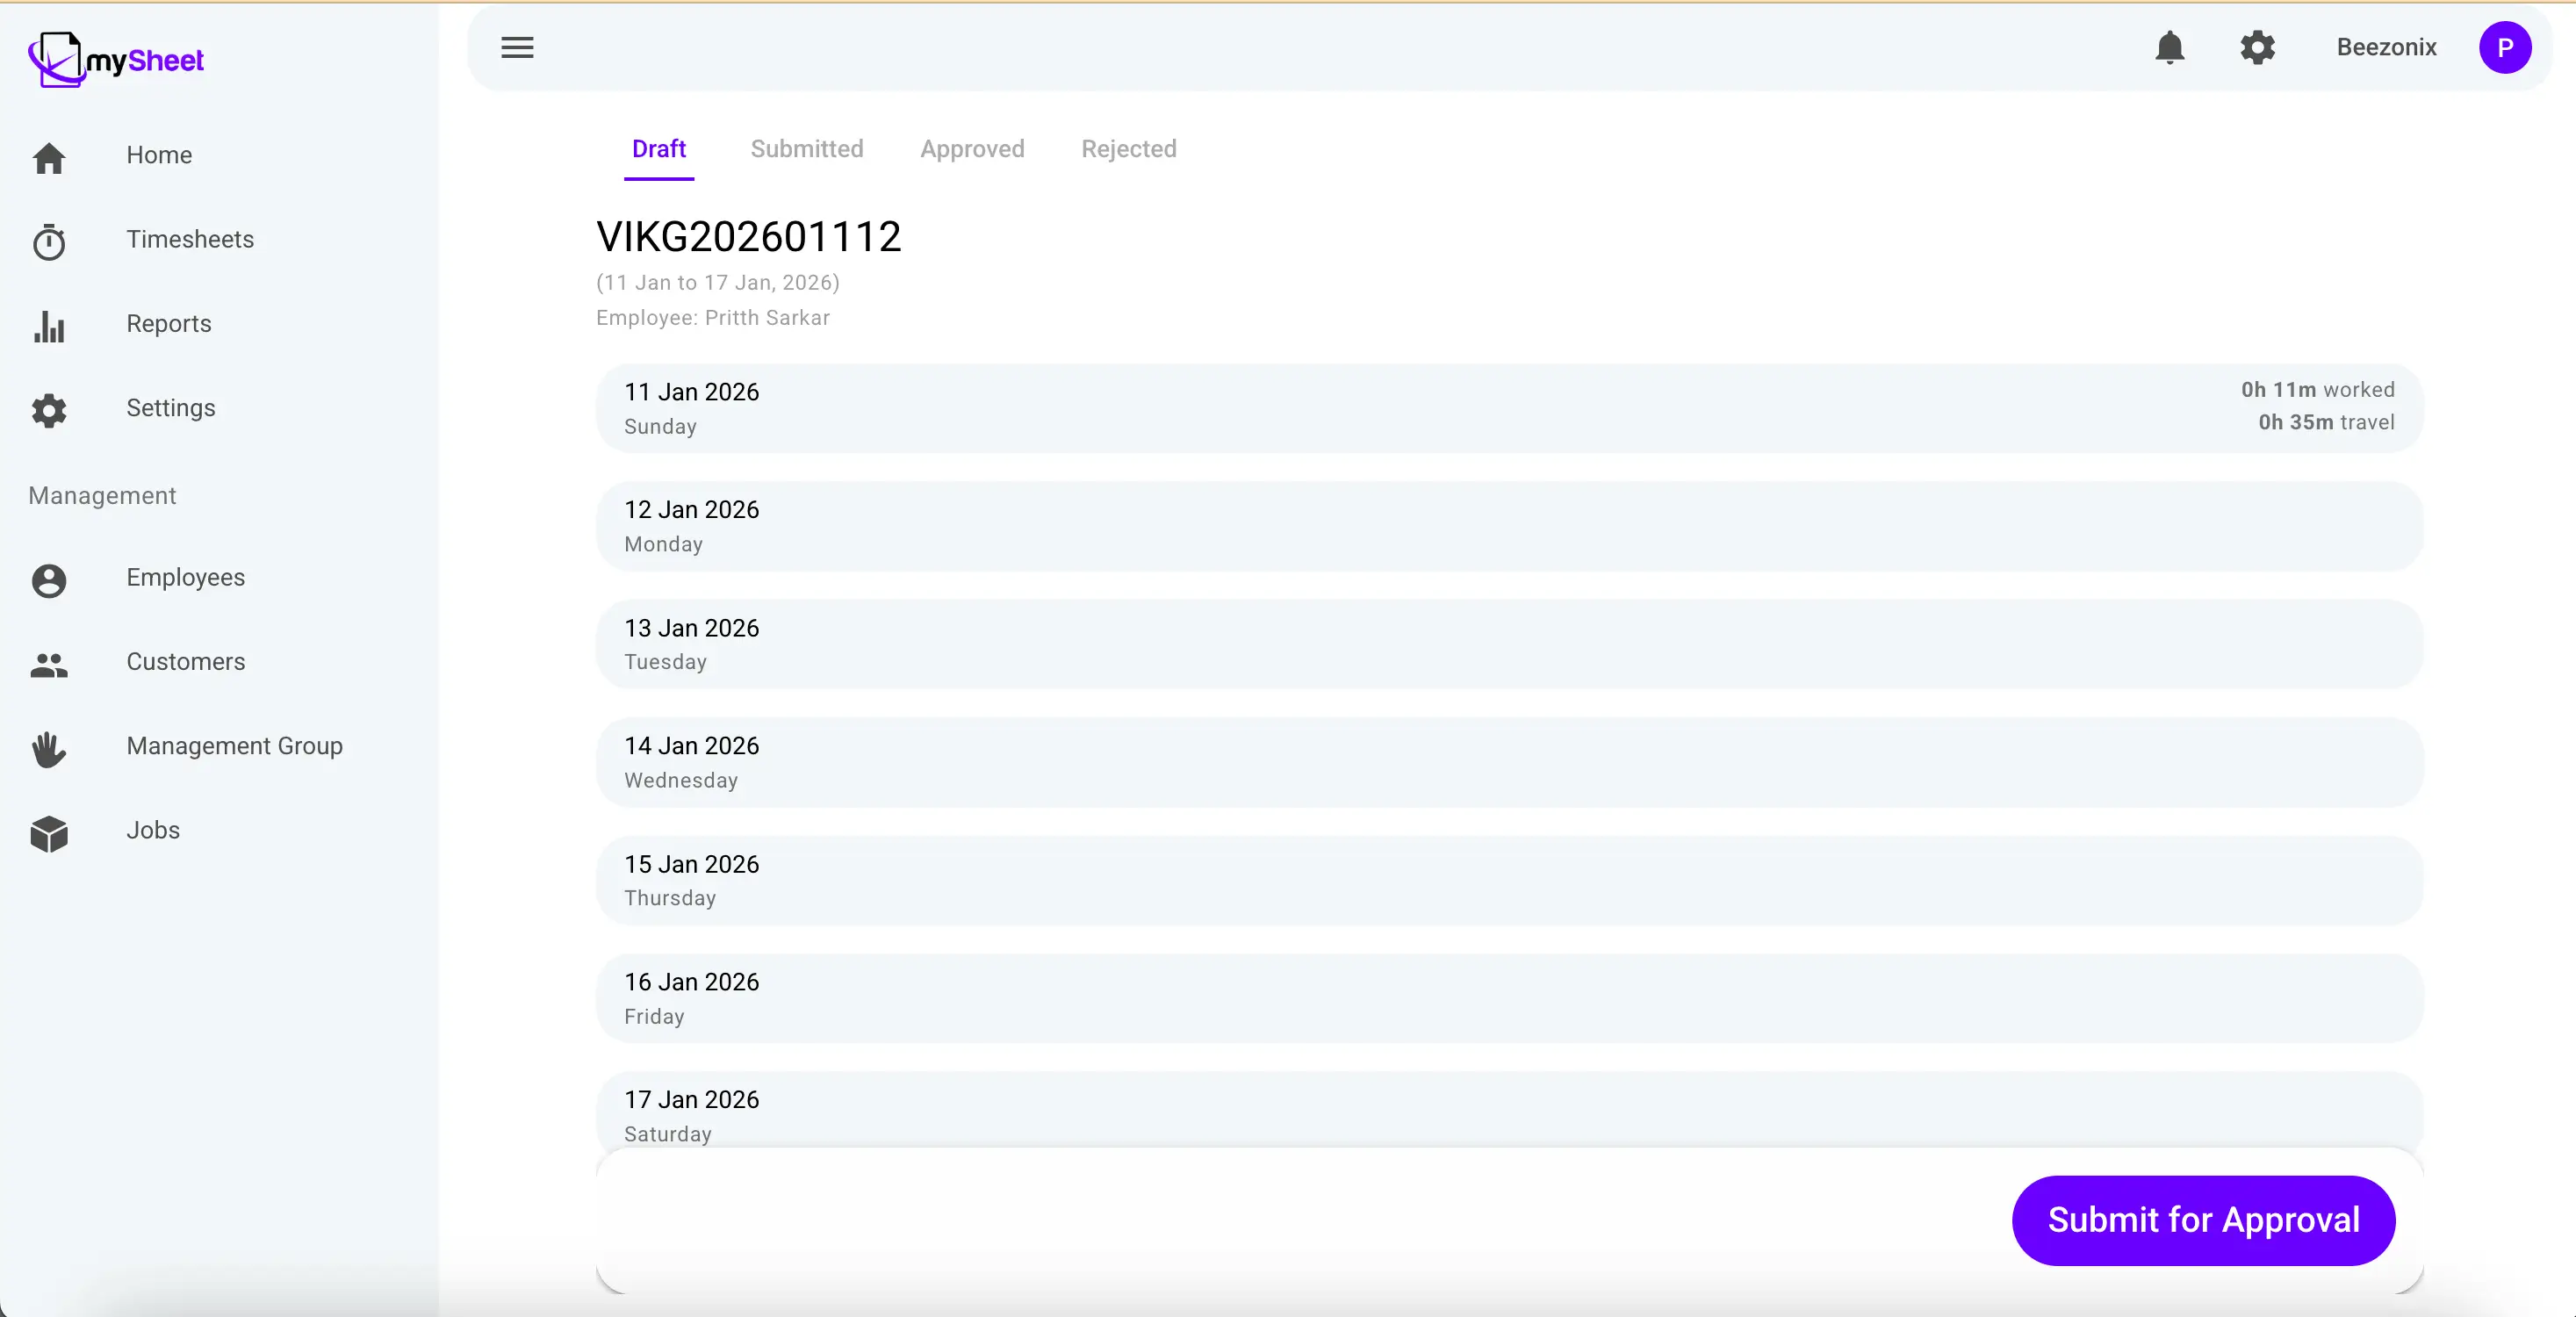Expand the 15 Jan 2026 Thursday entry

1508,879
